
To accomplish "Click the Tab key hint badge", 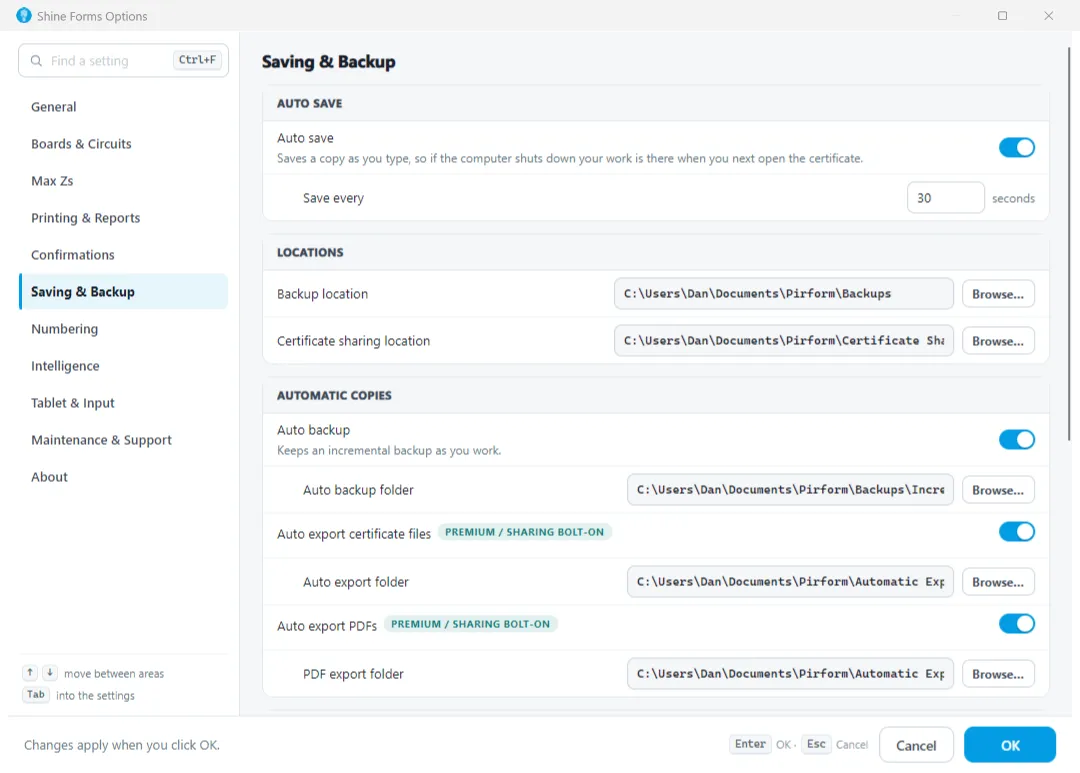I will 36,694.
